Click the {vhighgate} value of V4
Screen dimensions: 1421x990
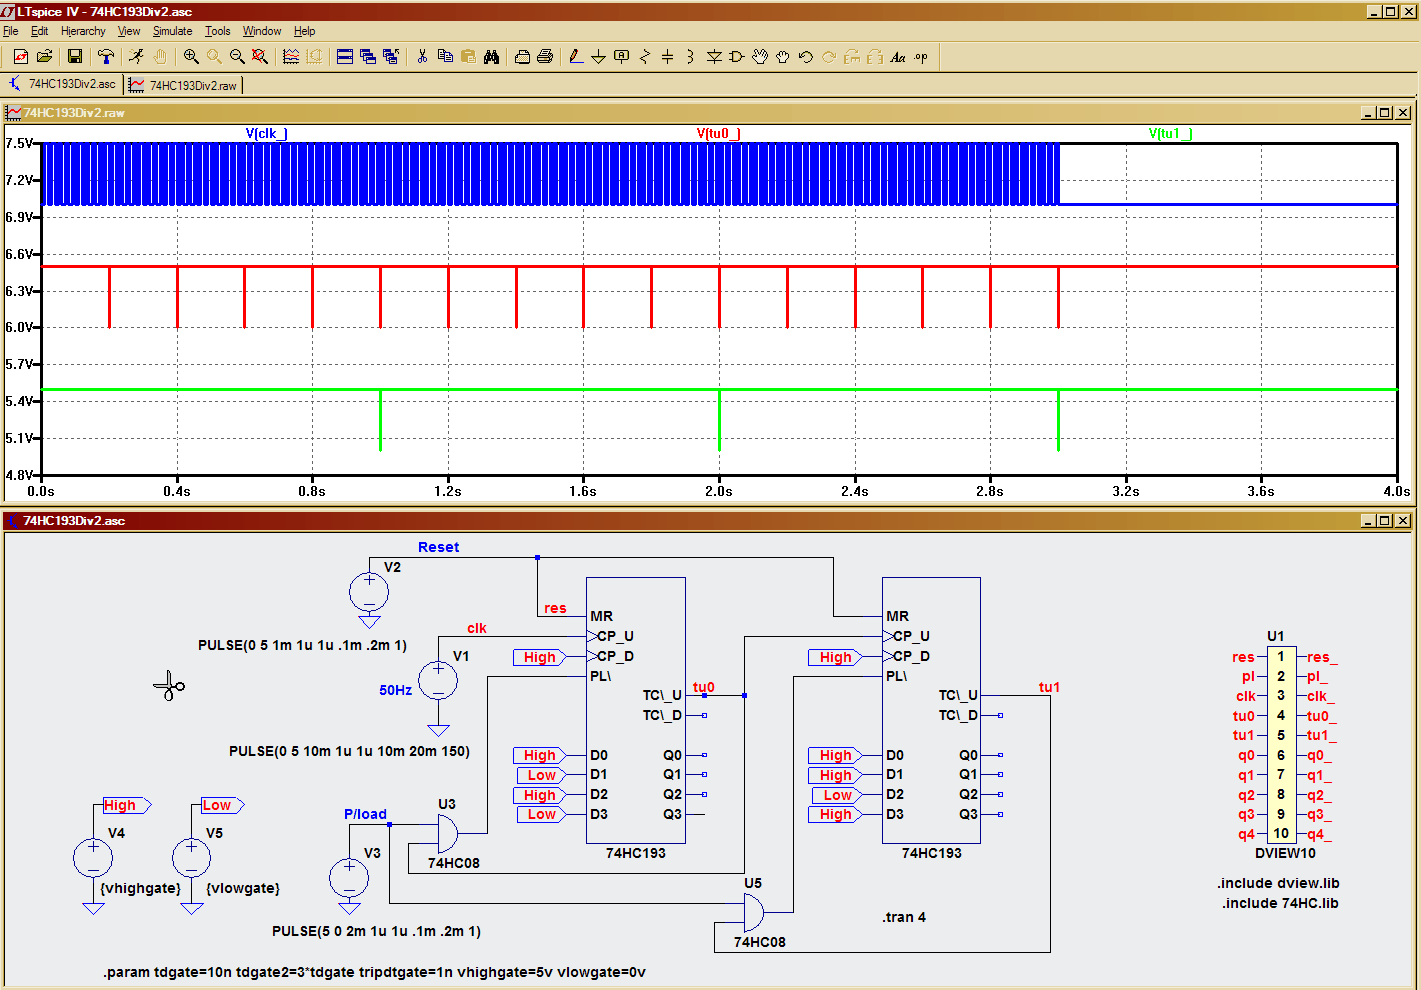click(141, 888)
